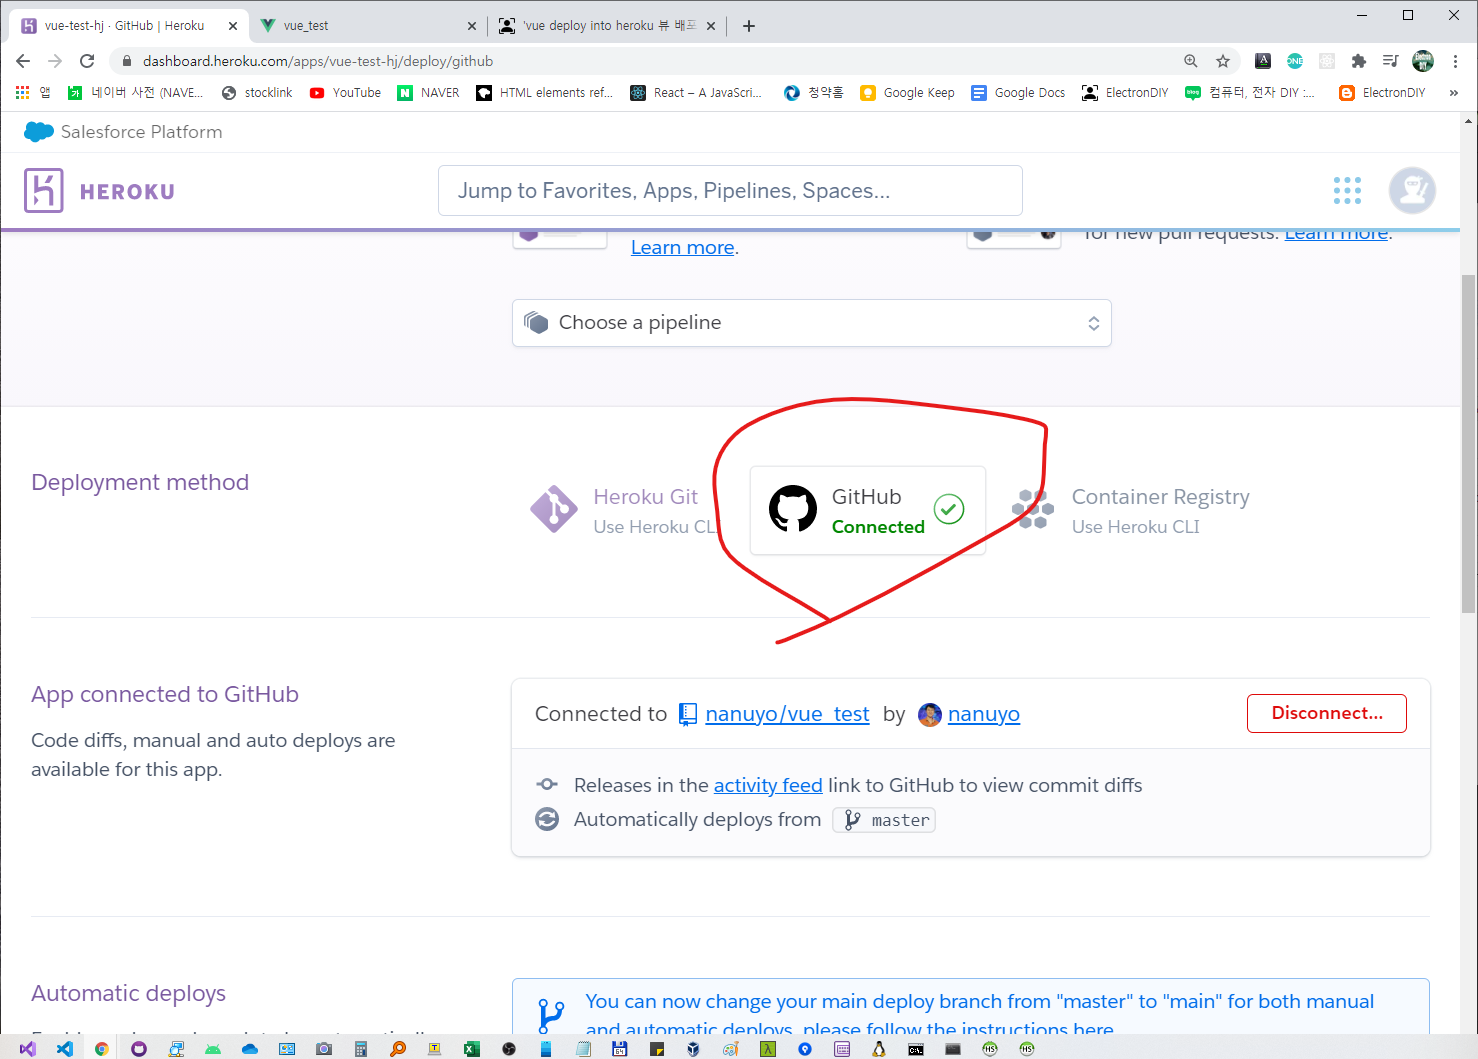Click the App connected to GitHub heading
Screen dimensions: 1478x1059
pyautogui.click(x=165, y=694)
